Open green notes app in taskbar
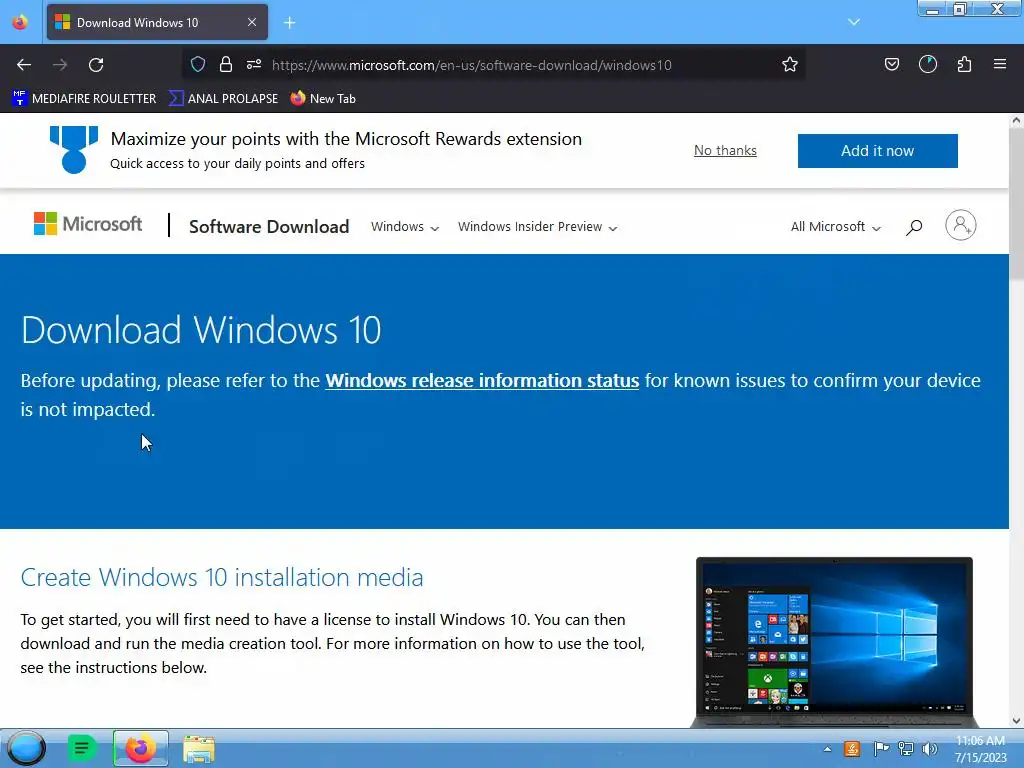1024x768 pixels. pos(82,748)
